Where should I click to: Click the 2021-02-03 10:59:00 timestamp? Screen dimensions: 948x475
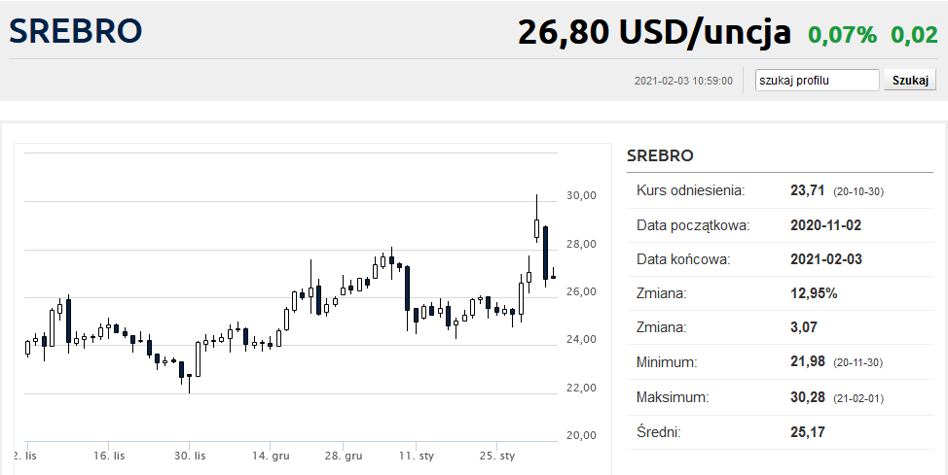click(683, 81)
